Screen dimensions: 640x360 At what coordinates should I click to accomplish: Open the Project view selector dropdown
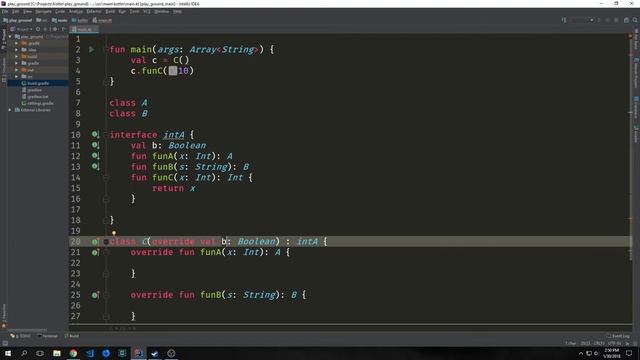click(x=22, y=29)
